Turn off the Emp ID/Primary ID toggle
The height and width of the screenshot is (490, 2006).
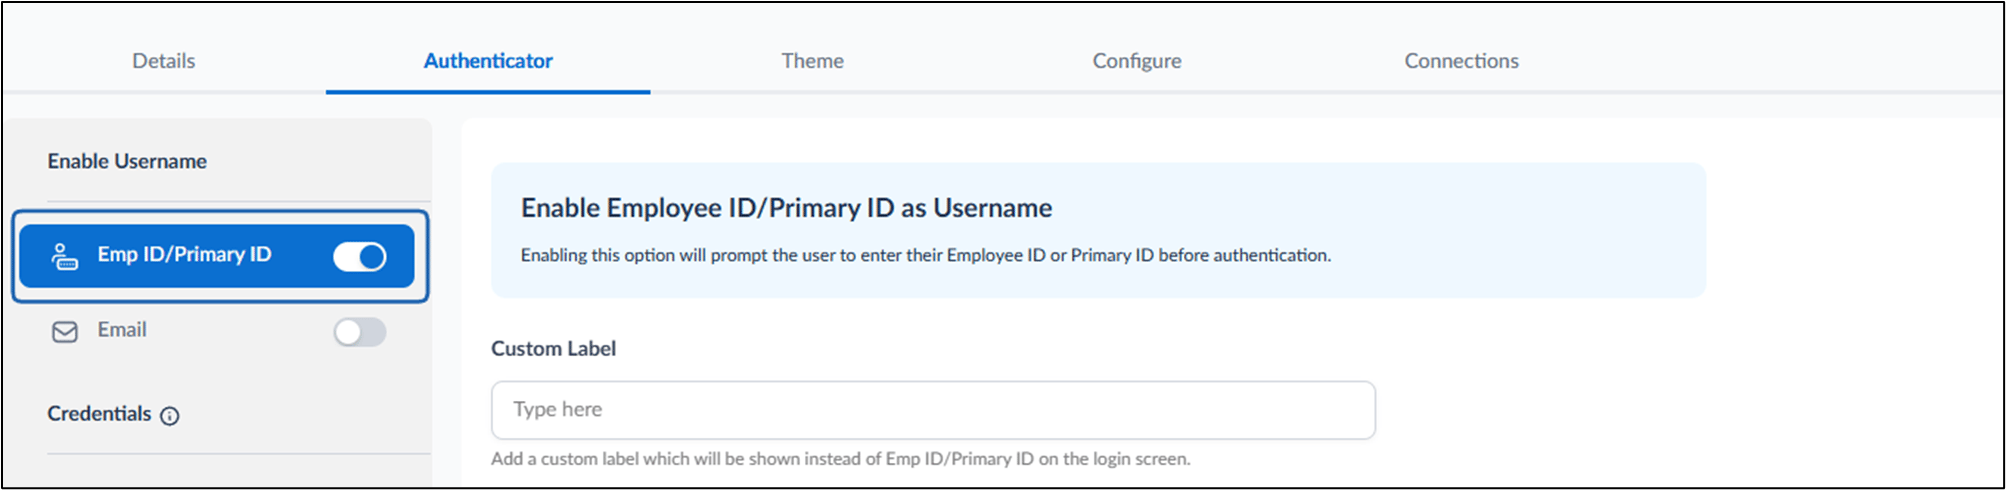(360, 257)
